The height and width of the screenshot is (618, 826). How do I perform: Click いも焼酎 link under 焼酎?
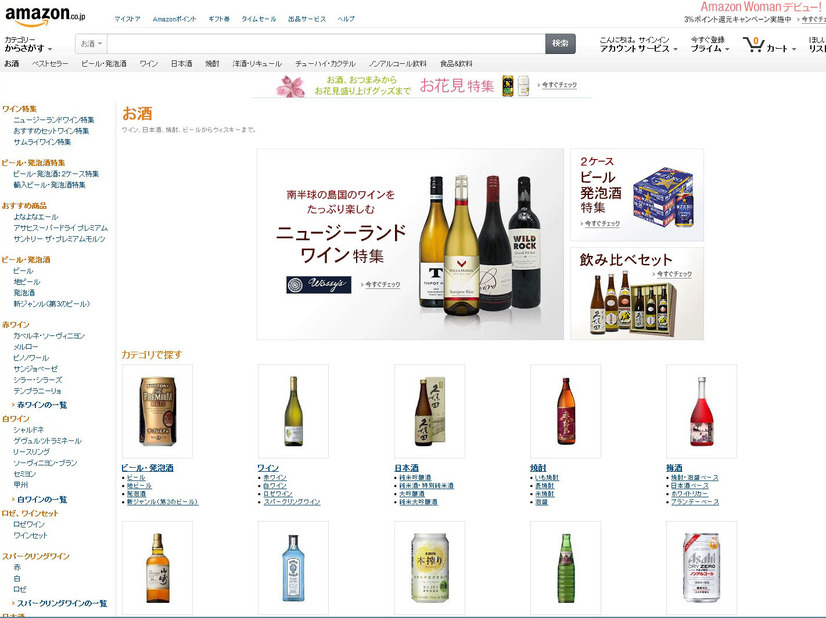pyautogui.click(x=547, y=477)
